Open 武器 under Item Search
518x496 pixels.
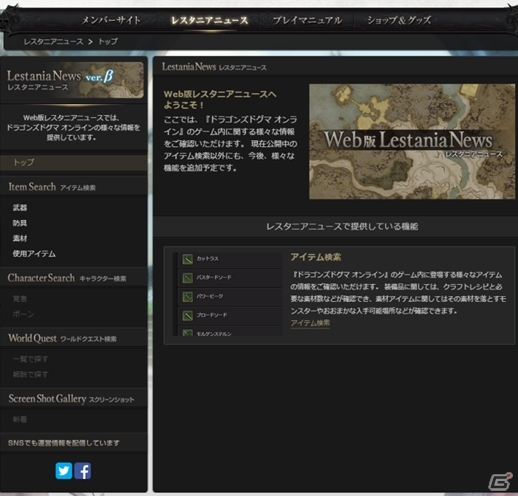pos(20,208)
